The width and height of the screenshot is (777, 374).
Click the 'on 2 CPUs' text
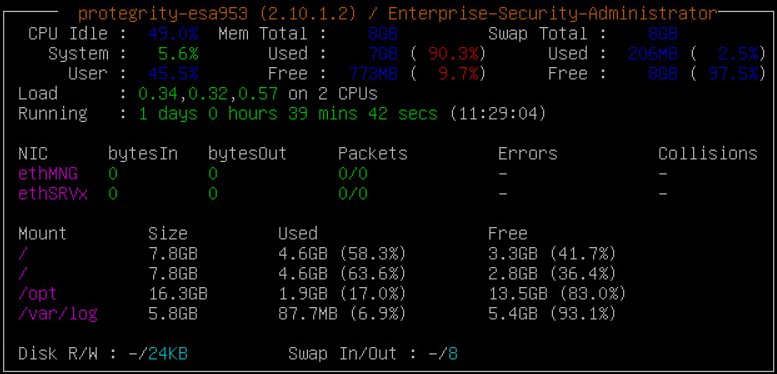point(333,94)
